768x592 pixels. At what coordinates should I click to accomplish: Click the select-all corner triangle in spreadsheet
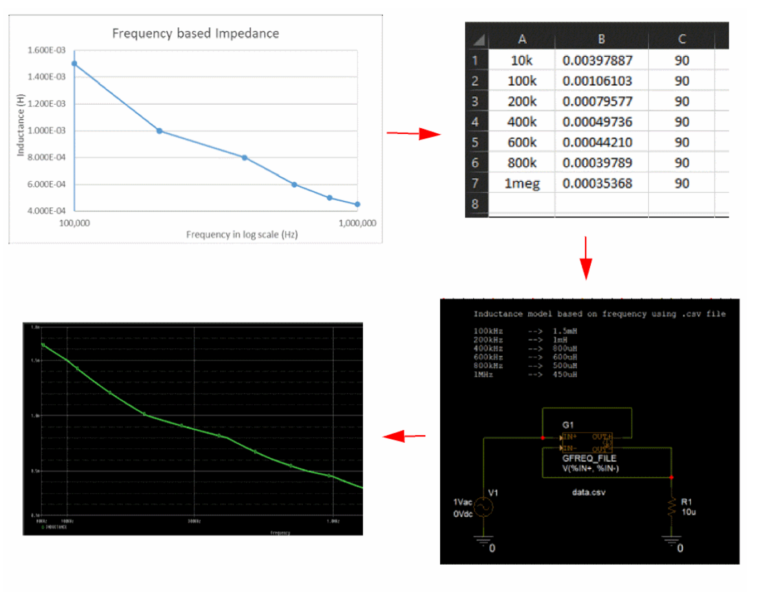coord(478,39)
